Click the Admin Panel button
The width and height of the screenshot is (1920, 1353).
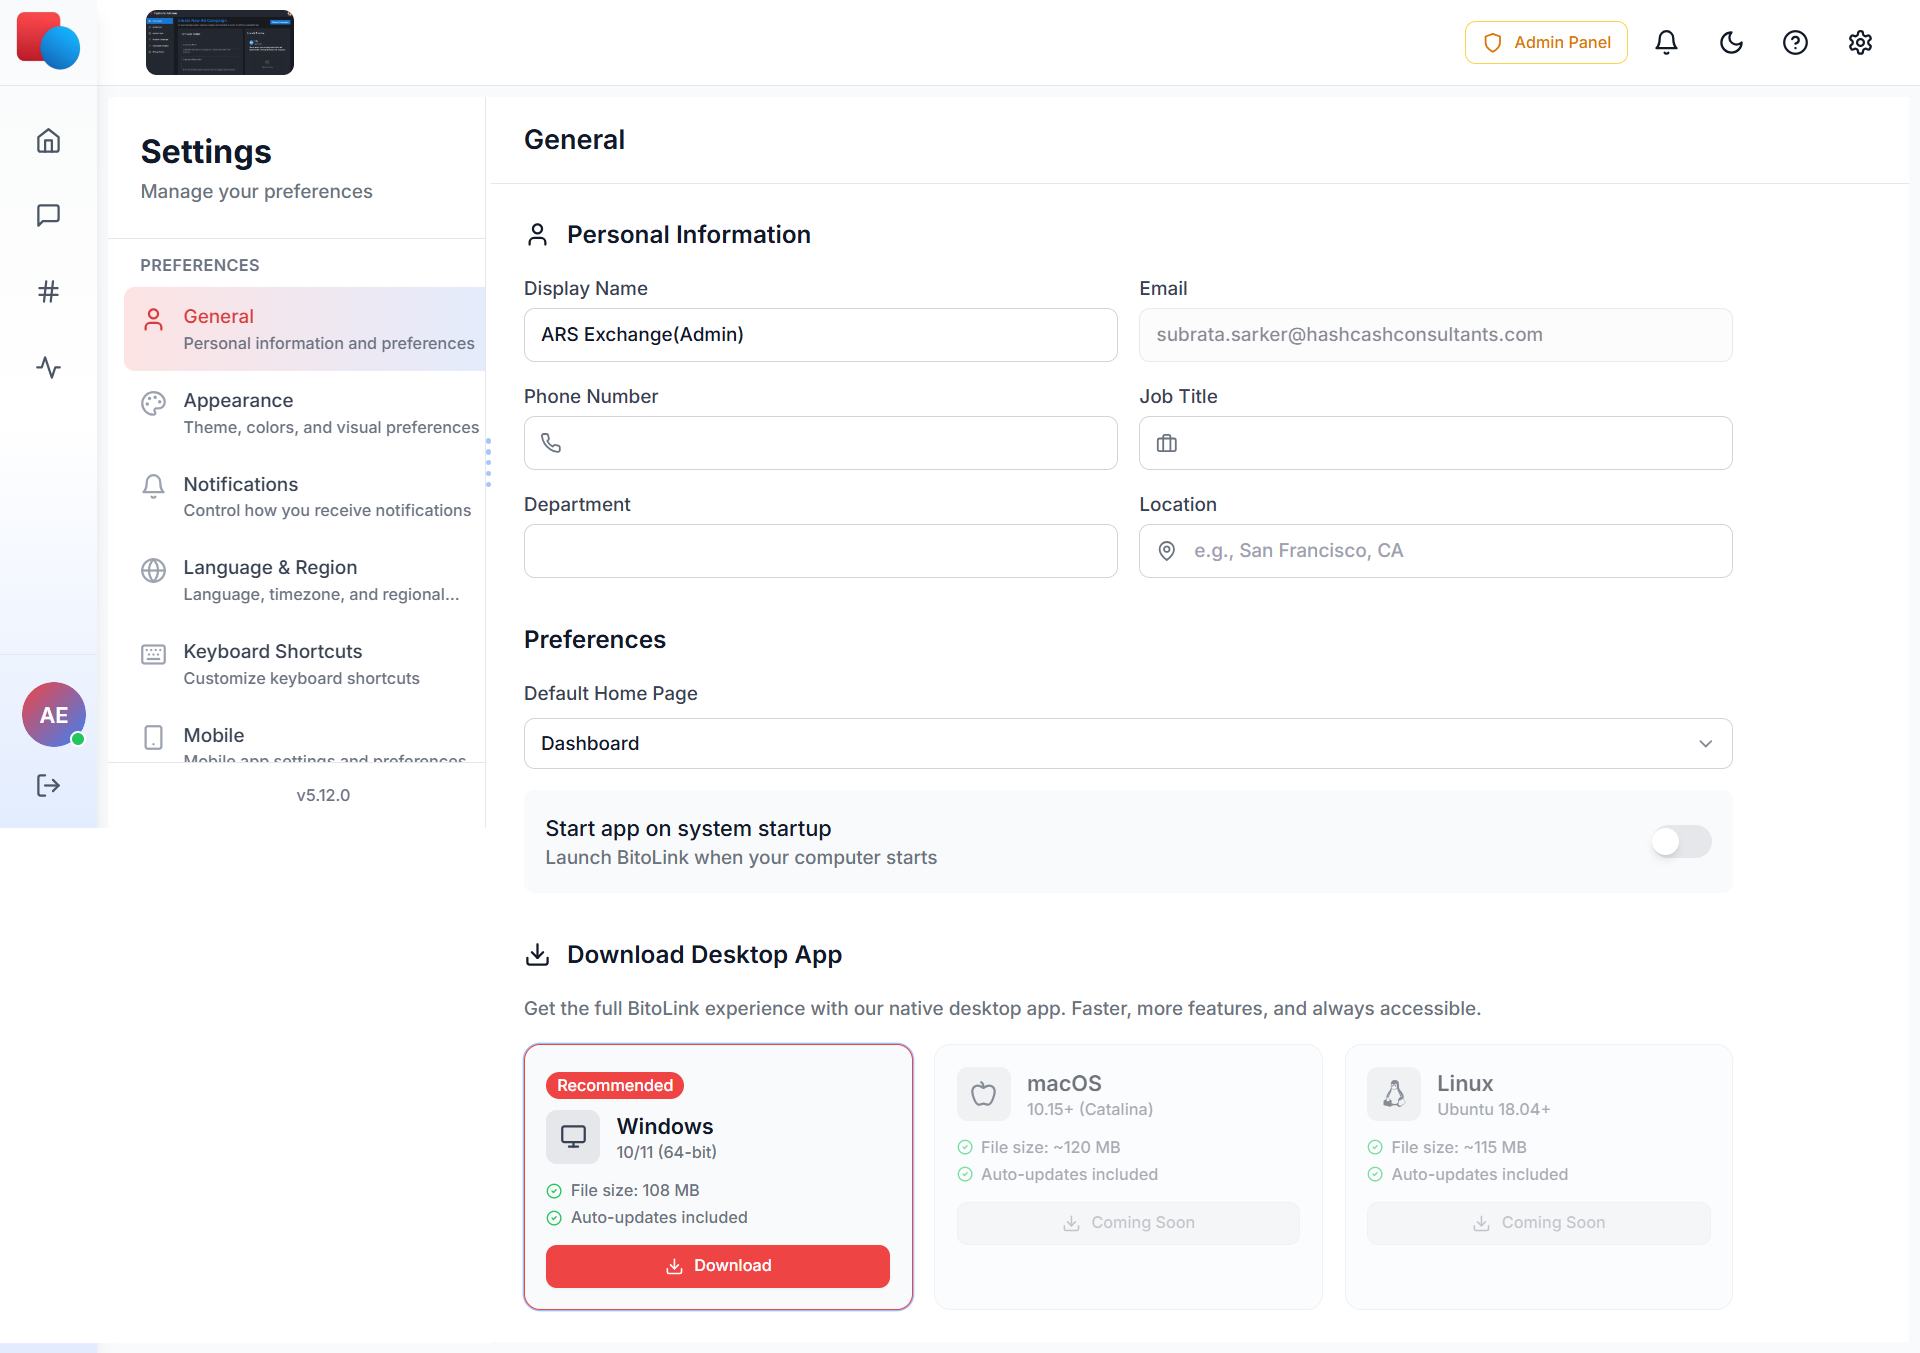(1546, 43)
